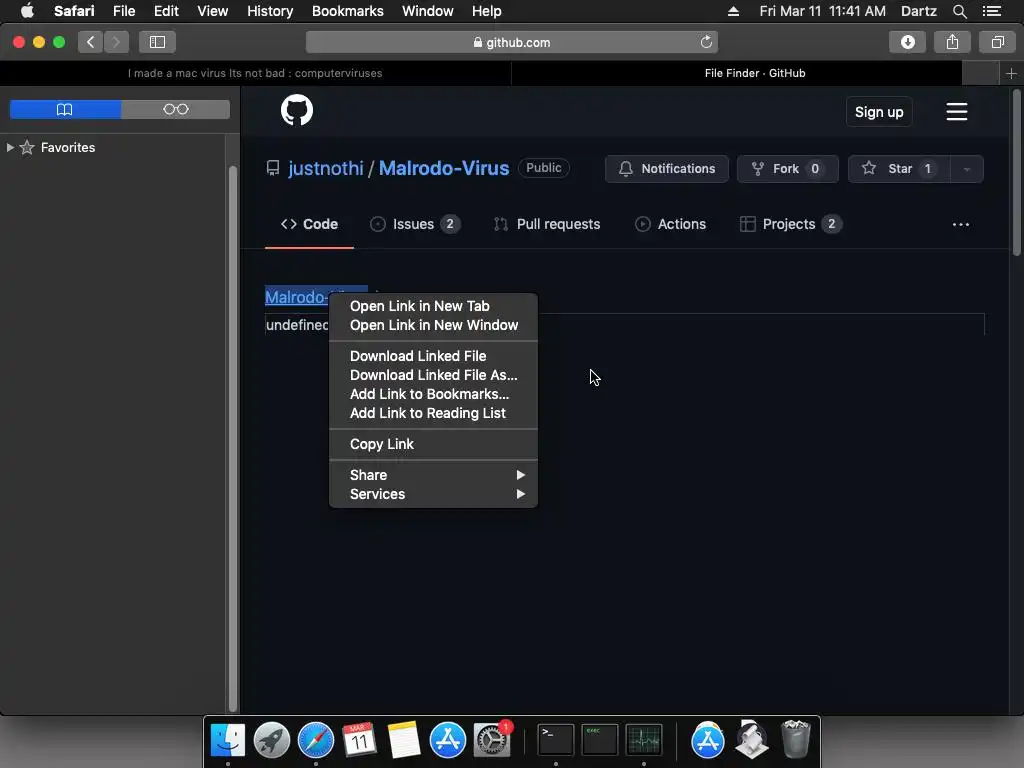Open Notes from the Dock
The height and width of the screenshot is (768, 1024).
pos(404,740)
